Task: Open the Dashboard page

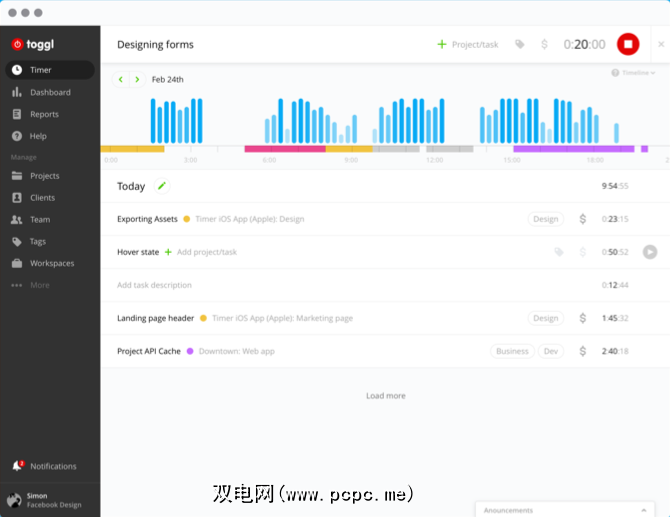Action: [x=50, y=92]
